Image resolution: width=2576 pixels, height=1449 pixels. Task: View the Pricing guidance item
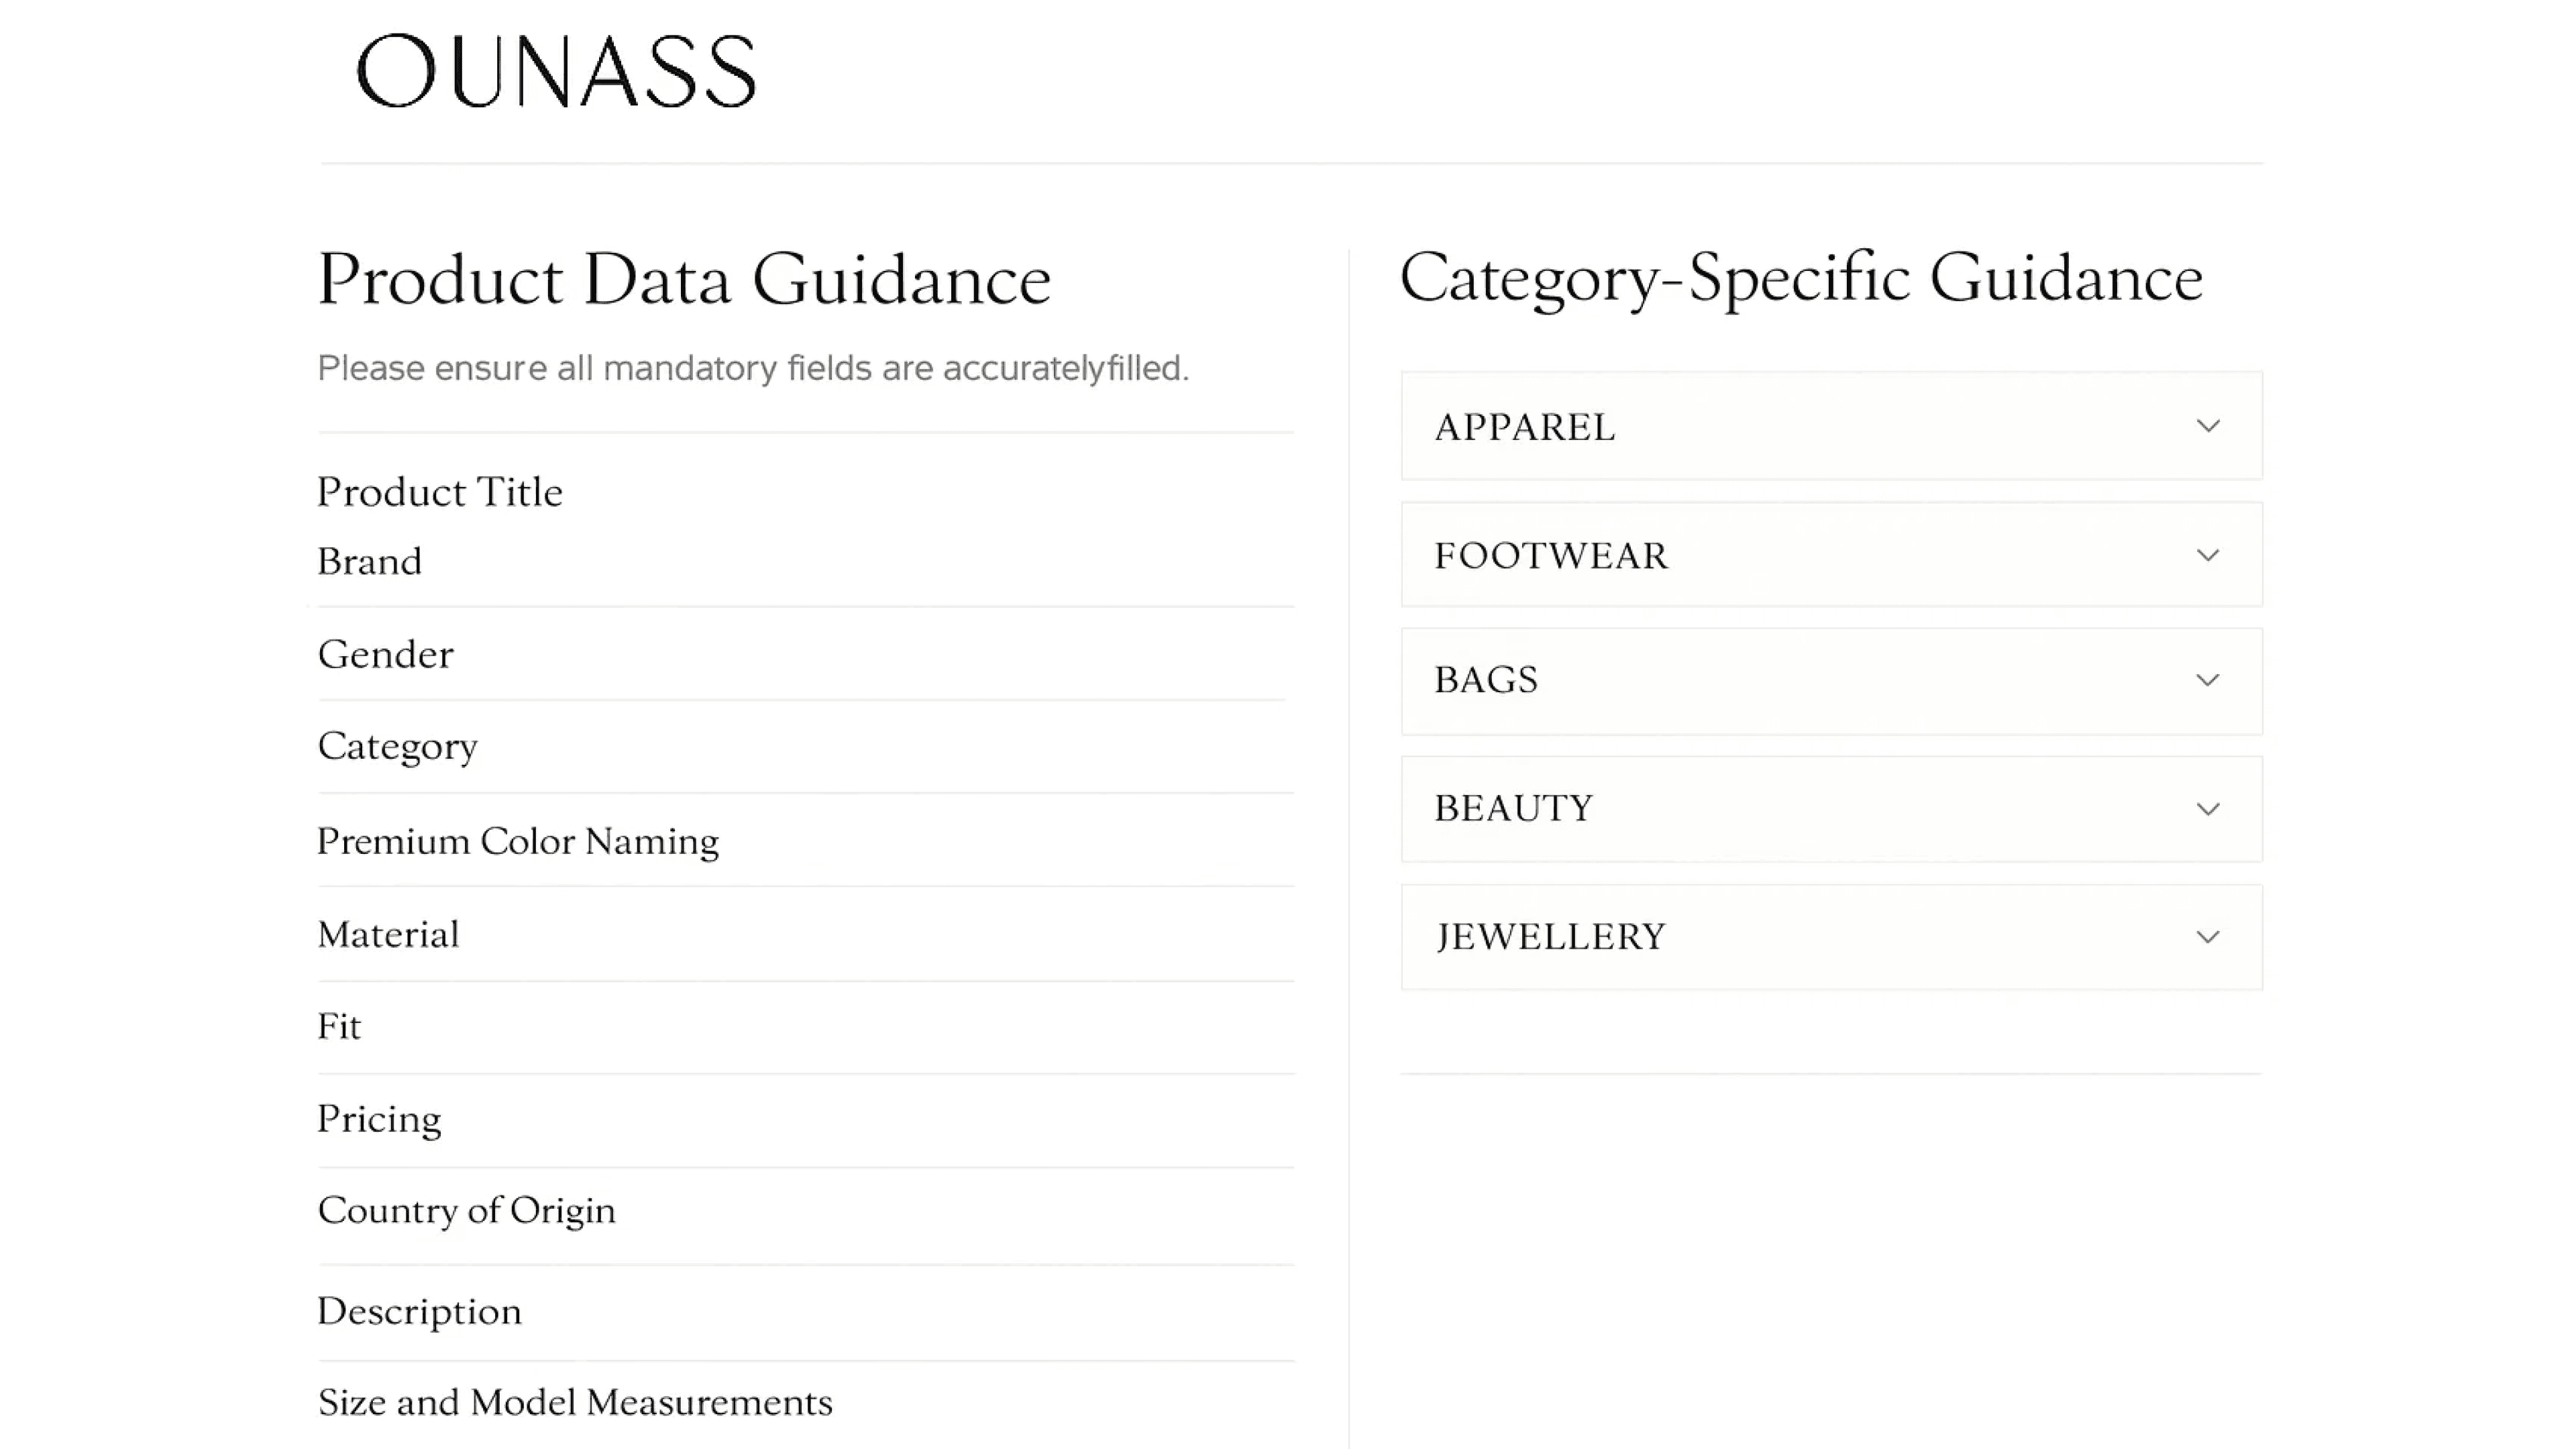[379, 1119]
